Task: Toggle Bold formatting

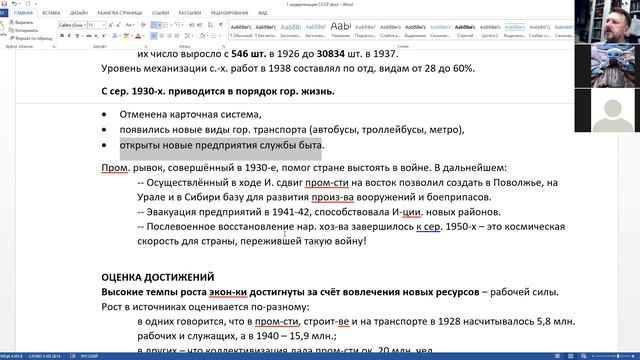Action: [62, 36]
